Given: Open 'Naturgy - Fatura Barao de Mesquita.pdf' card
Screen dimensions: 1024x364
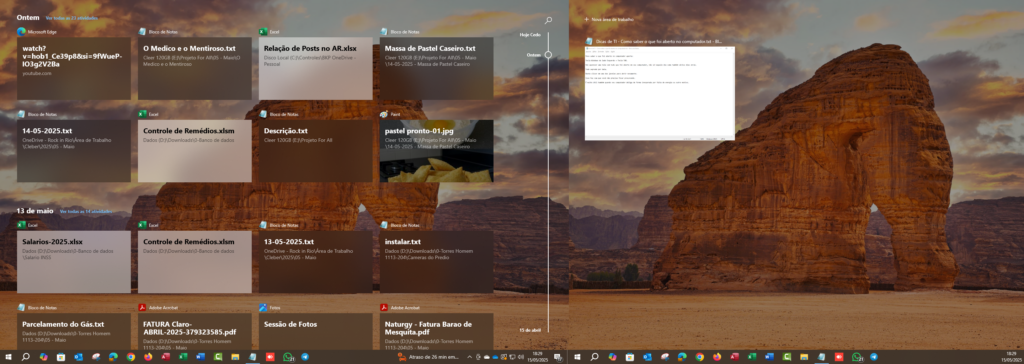Looking at the screenshot, I should coord(436,331).
